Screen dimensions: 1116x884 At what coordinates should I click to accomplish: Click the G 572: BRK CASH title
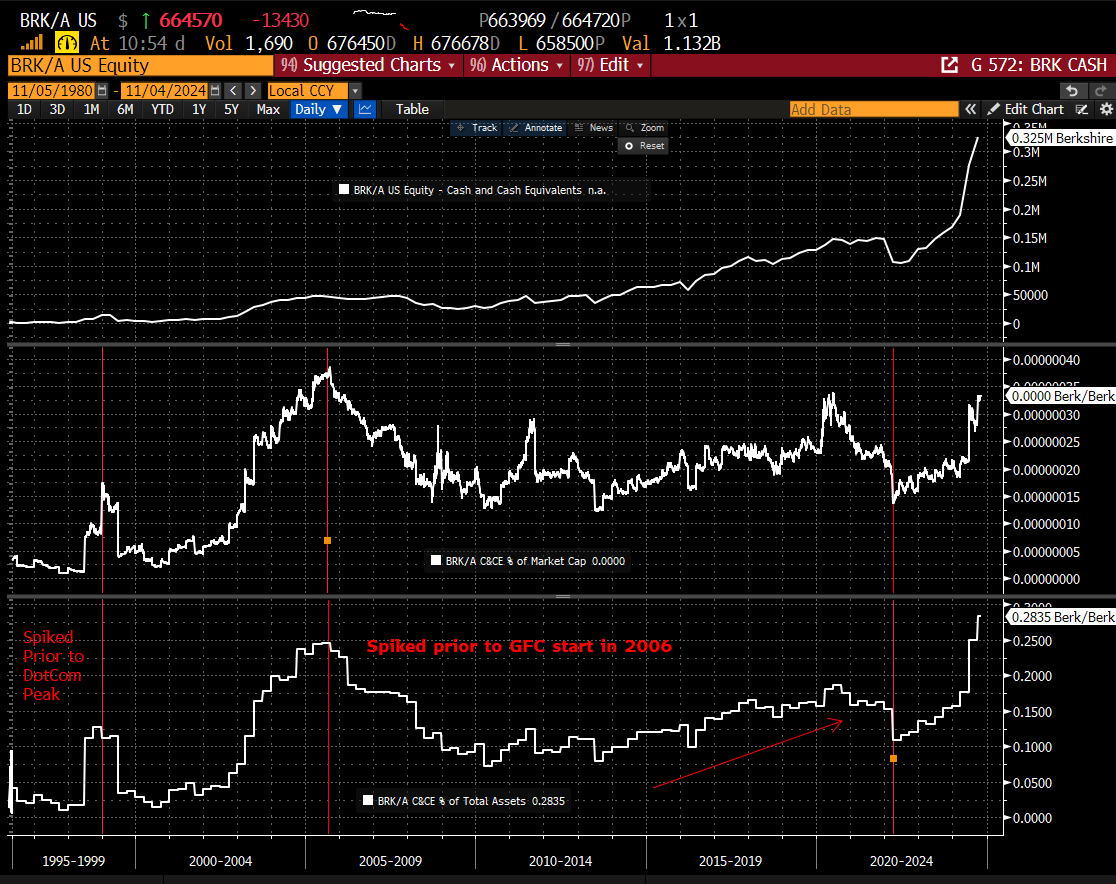tap(1038, 65)
